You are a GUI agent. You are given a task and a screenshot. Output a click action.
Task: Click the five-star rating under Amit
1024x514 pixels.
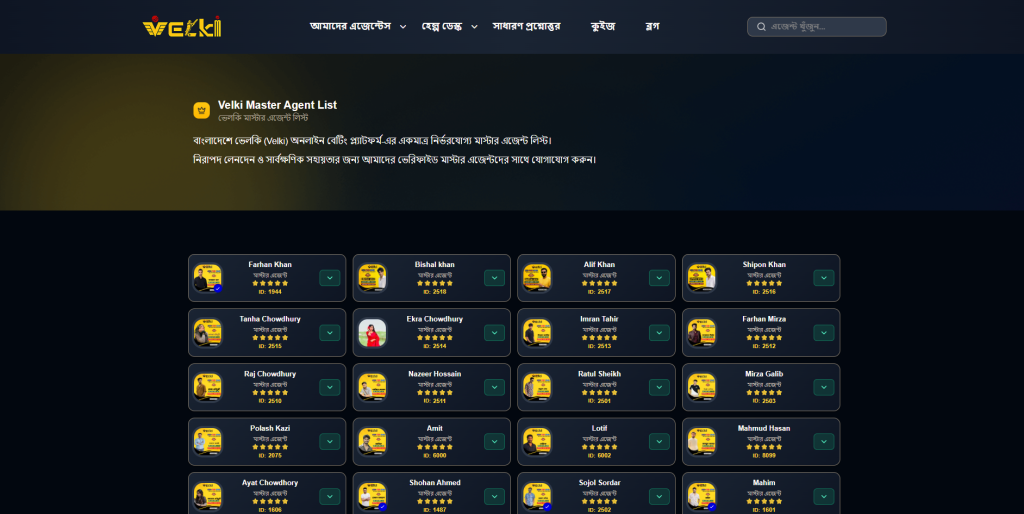434,447
